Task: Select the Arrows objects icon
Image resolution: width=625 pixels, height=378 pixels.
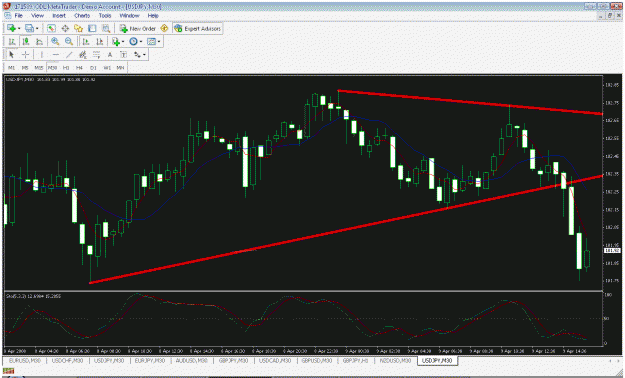Action: [137, 55]
